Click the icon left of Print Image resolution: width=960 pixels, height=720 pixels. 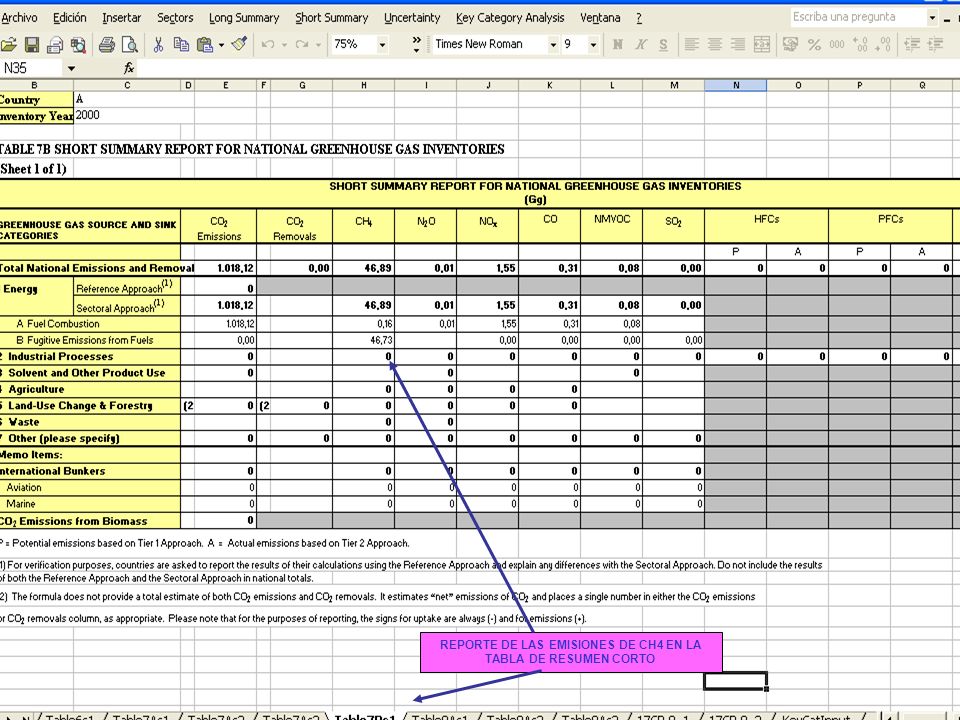78,44
